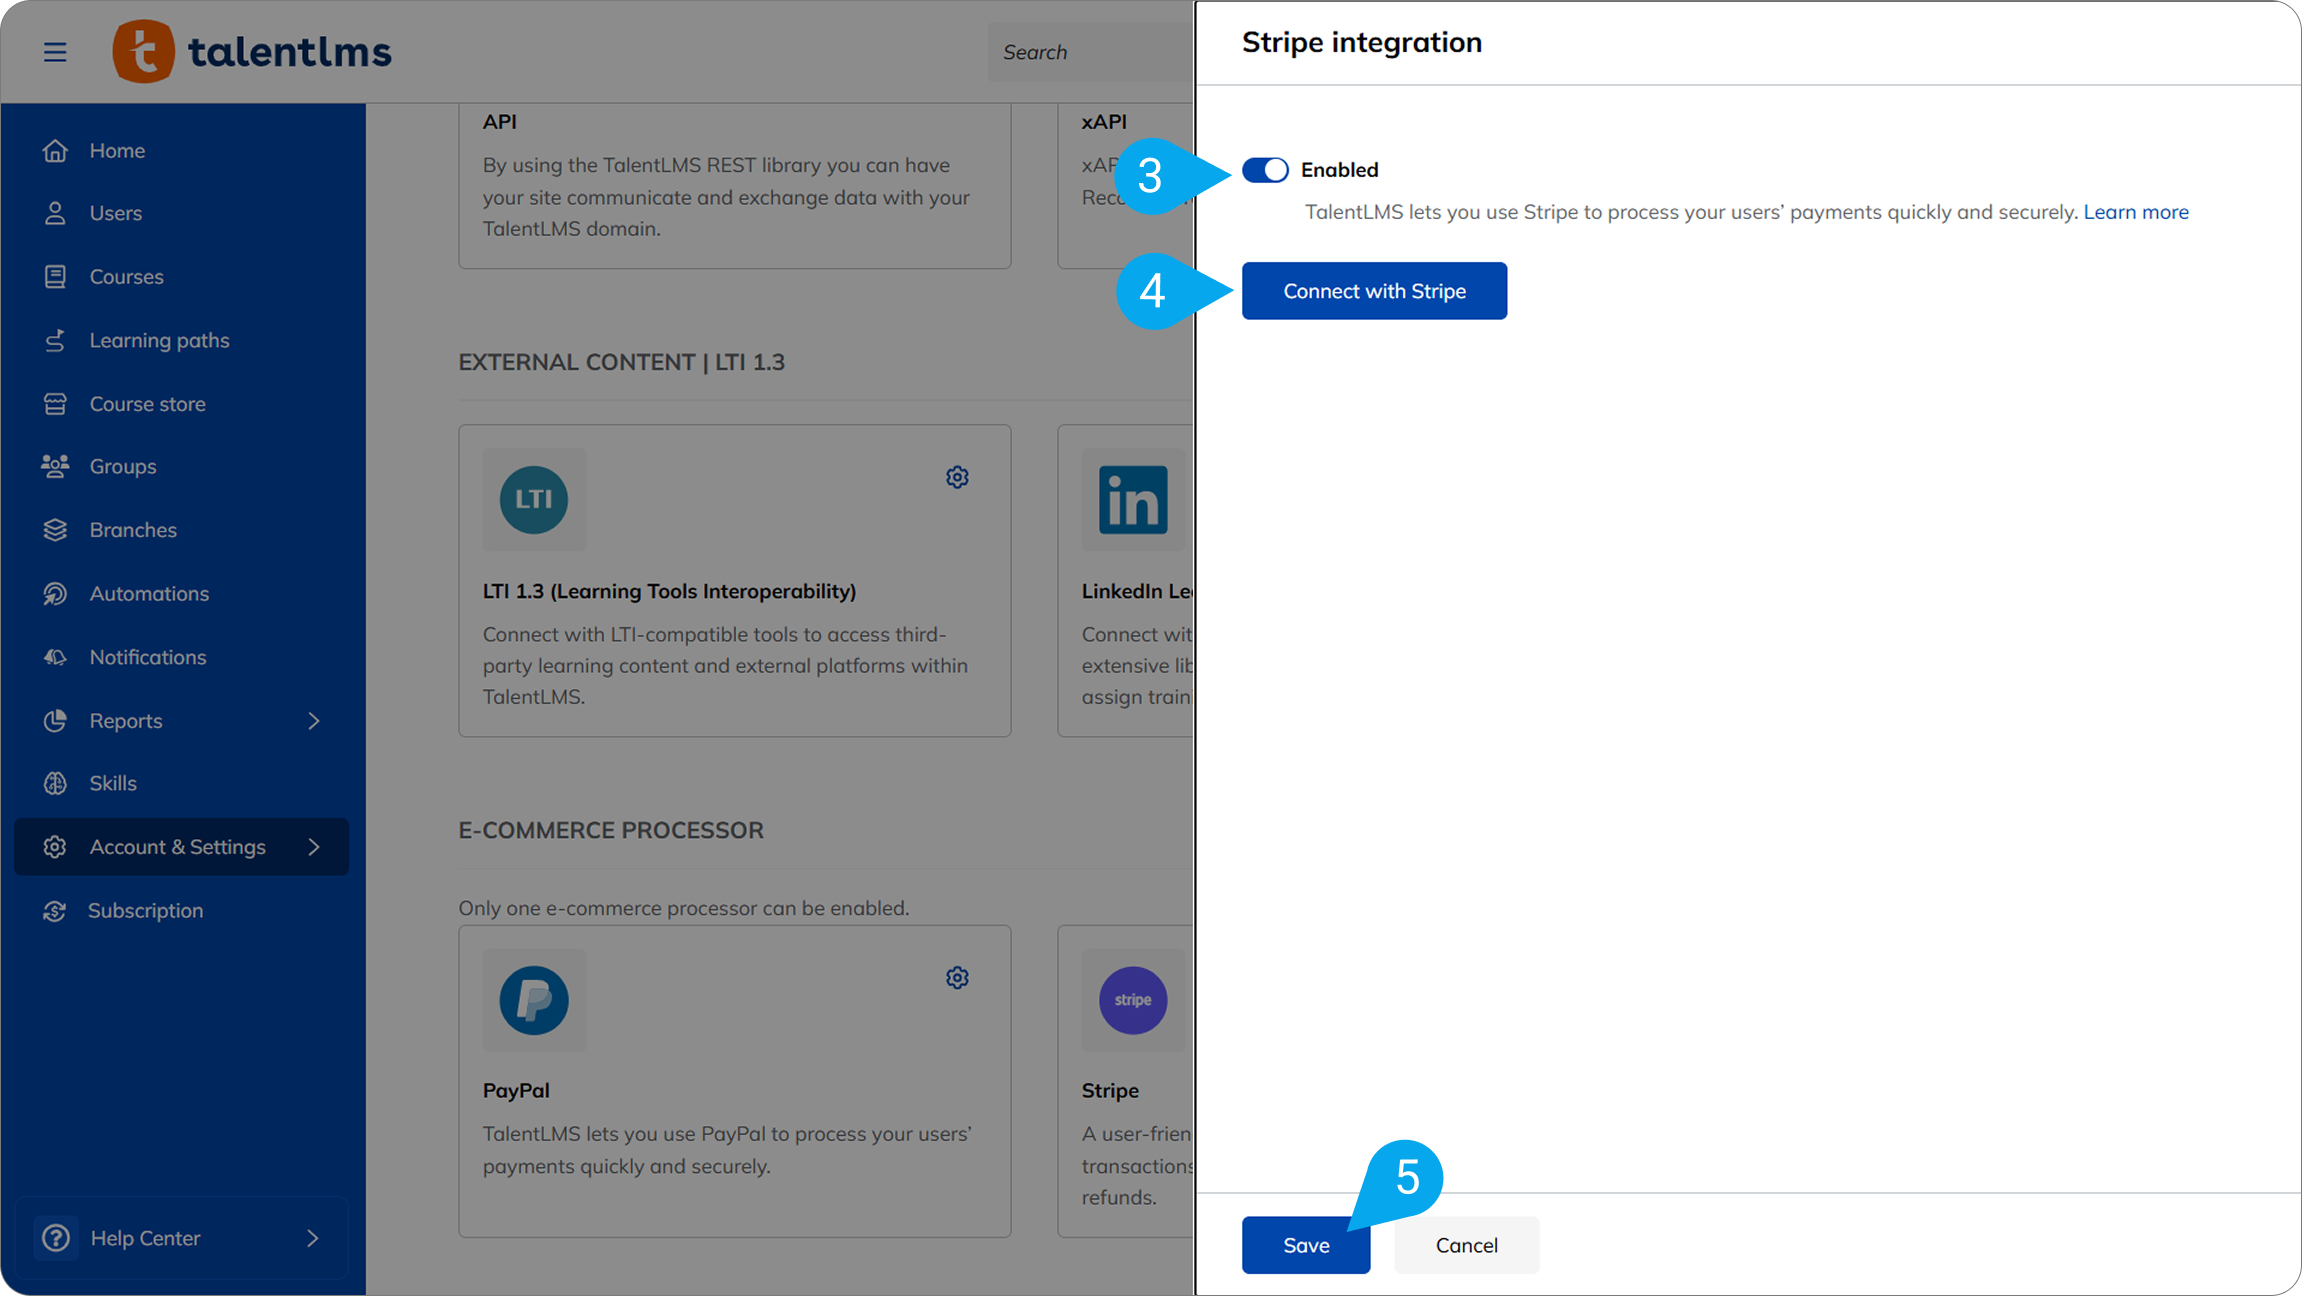Image resolution: width=2302 pixels, height=1296 pixels.
Task: Click the TalentLMS logo
Action: coord(252,51)
